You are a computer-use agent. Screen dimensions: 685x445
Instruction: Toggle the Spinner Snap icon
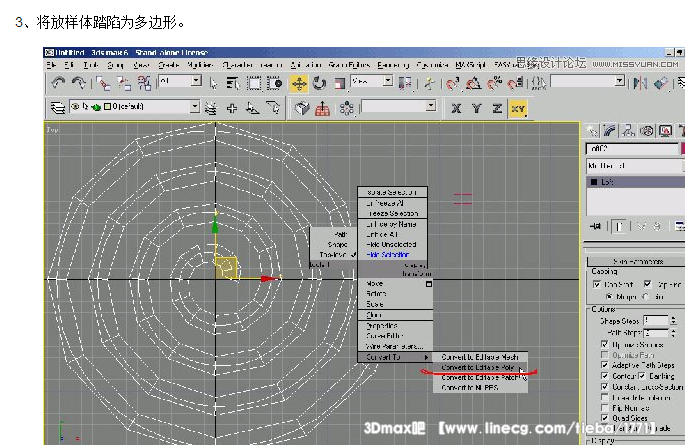(x=515, y=83)
